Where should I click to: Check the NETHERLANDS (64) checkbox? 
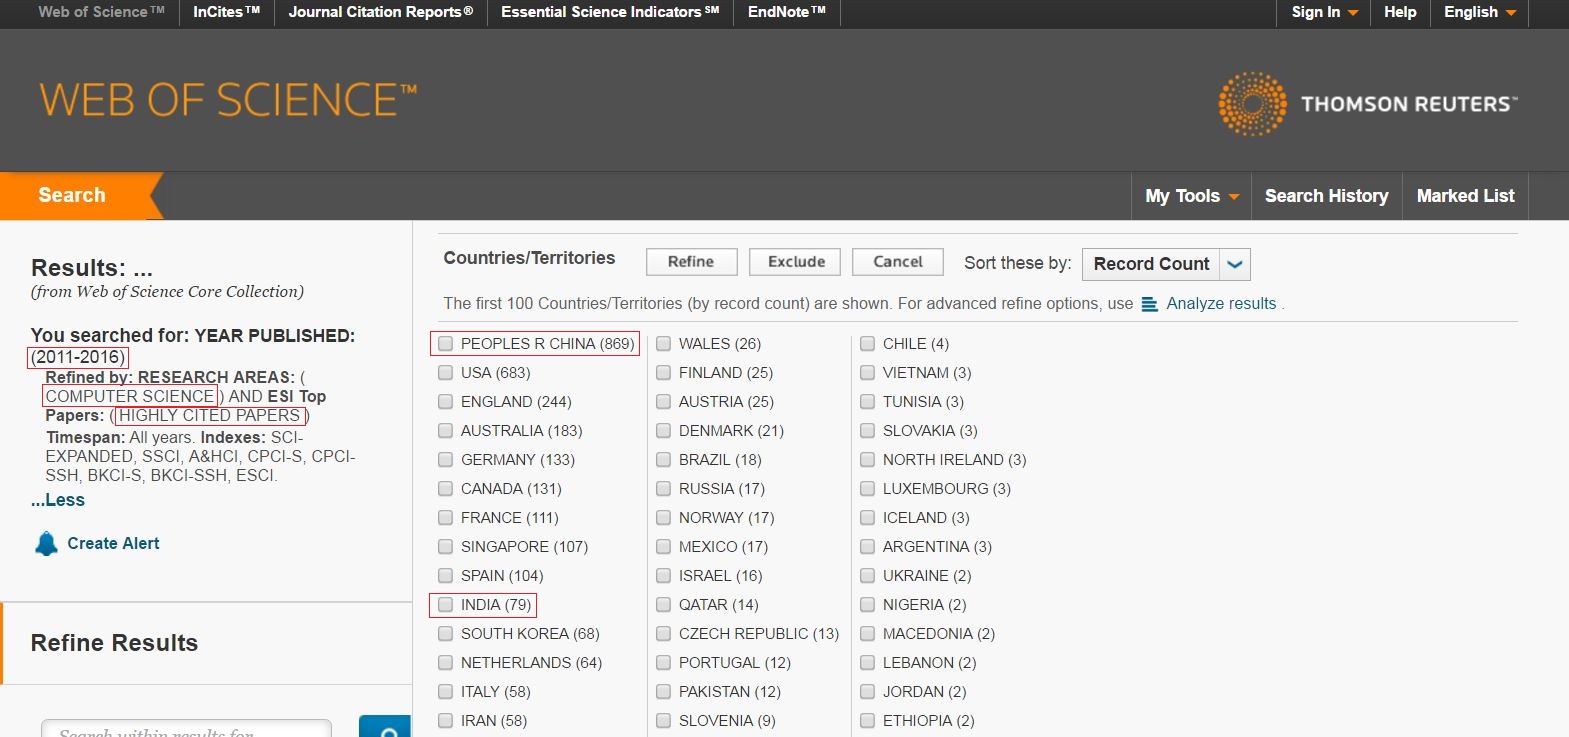(446, 663)
